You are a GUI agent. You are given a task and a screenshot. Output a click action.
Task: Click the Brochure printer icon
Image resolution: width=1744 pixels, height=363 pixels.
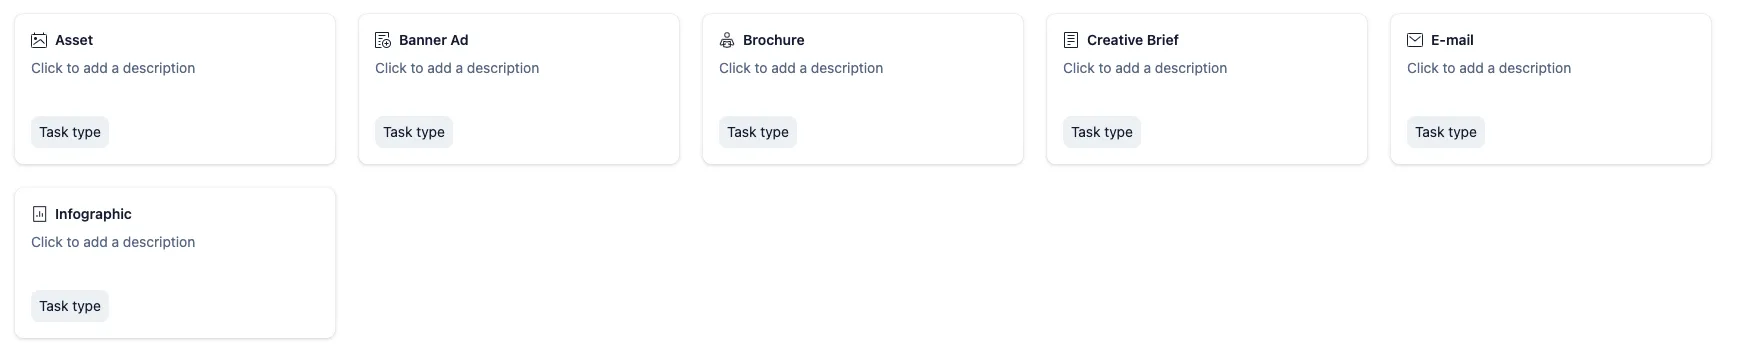(x=727, y=40)
